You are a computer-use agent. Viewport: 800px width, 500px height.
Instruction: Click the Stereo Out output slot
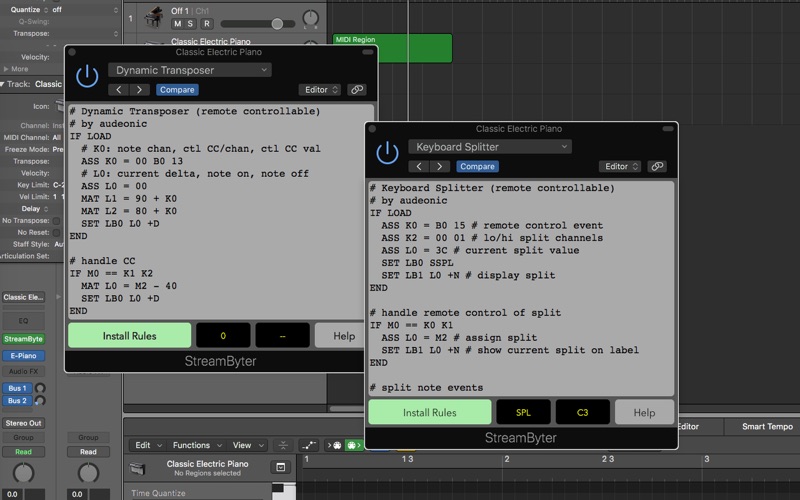(23, 423)
